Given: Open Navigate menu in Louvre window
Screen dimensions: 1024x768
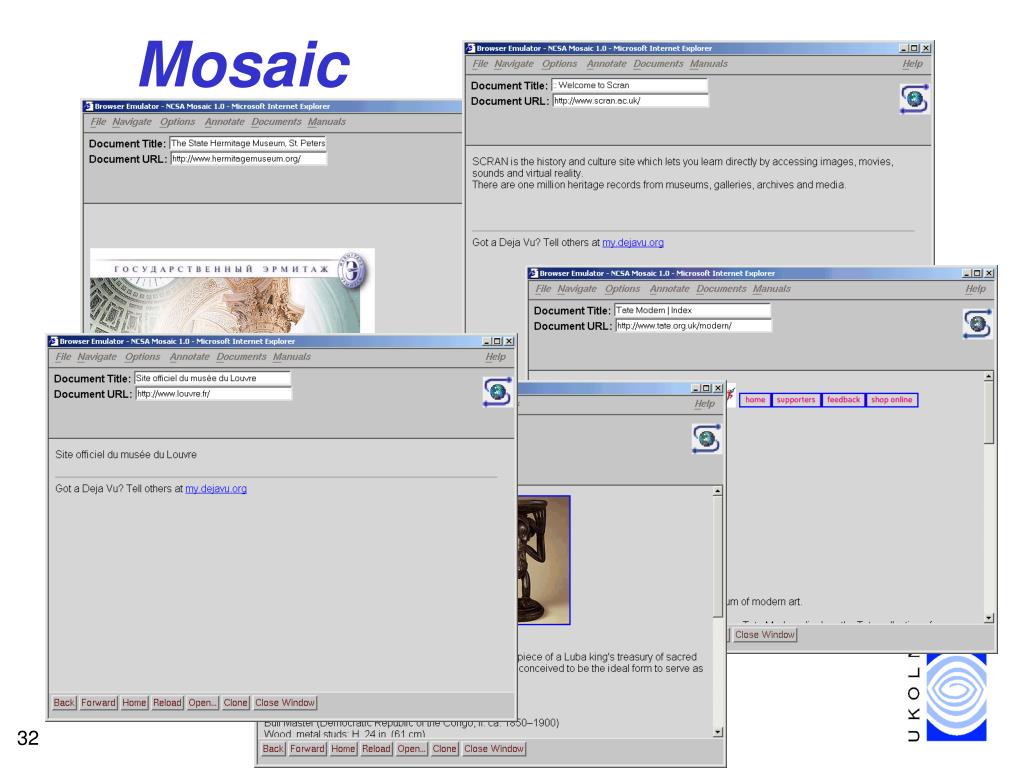Looking at the screenshot, I should [x=97, y=357].
